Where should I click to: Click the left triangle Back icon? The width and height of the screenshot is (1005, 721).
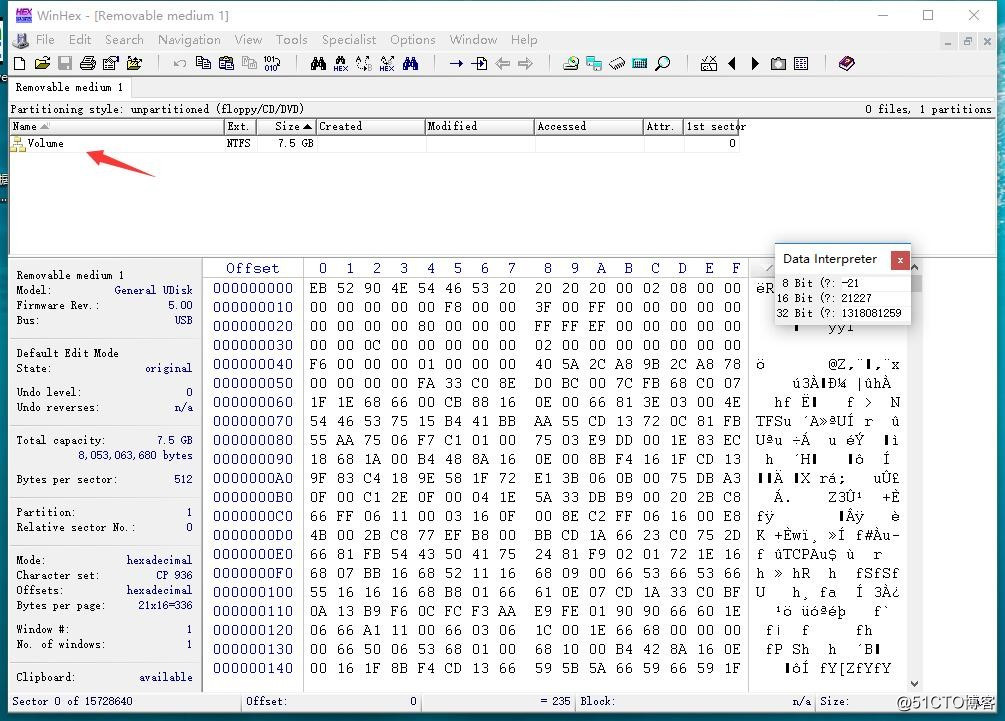(732, 63)
